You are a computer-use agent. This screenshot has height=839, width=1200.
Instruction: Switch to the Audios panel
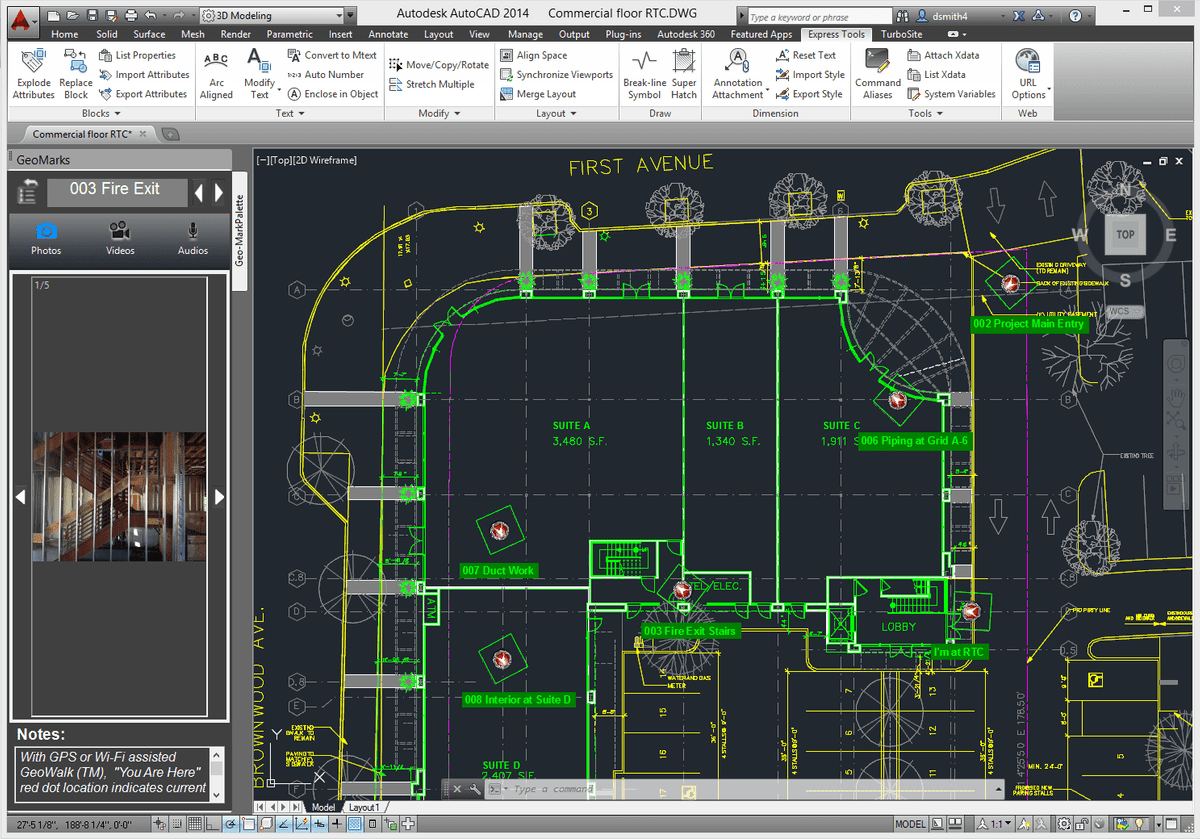coord(192,239)
